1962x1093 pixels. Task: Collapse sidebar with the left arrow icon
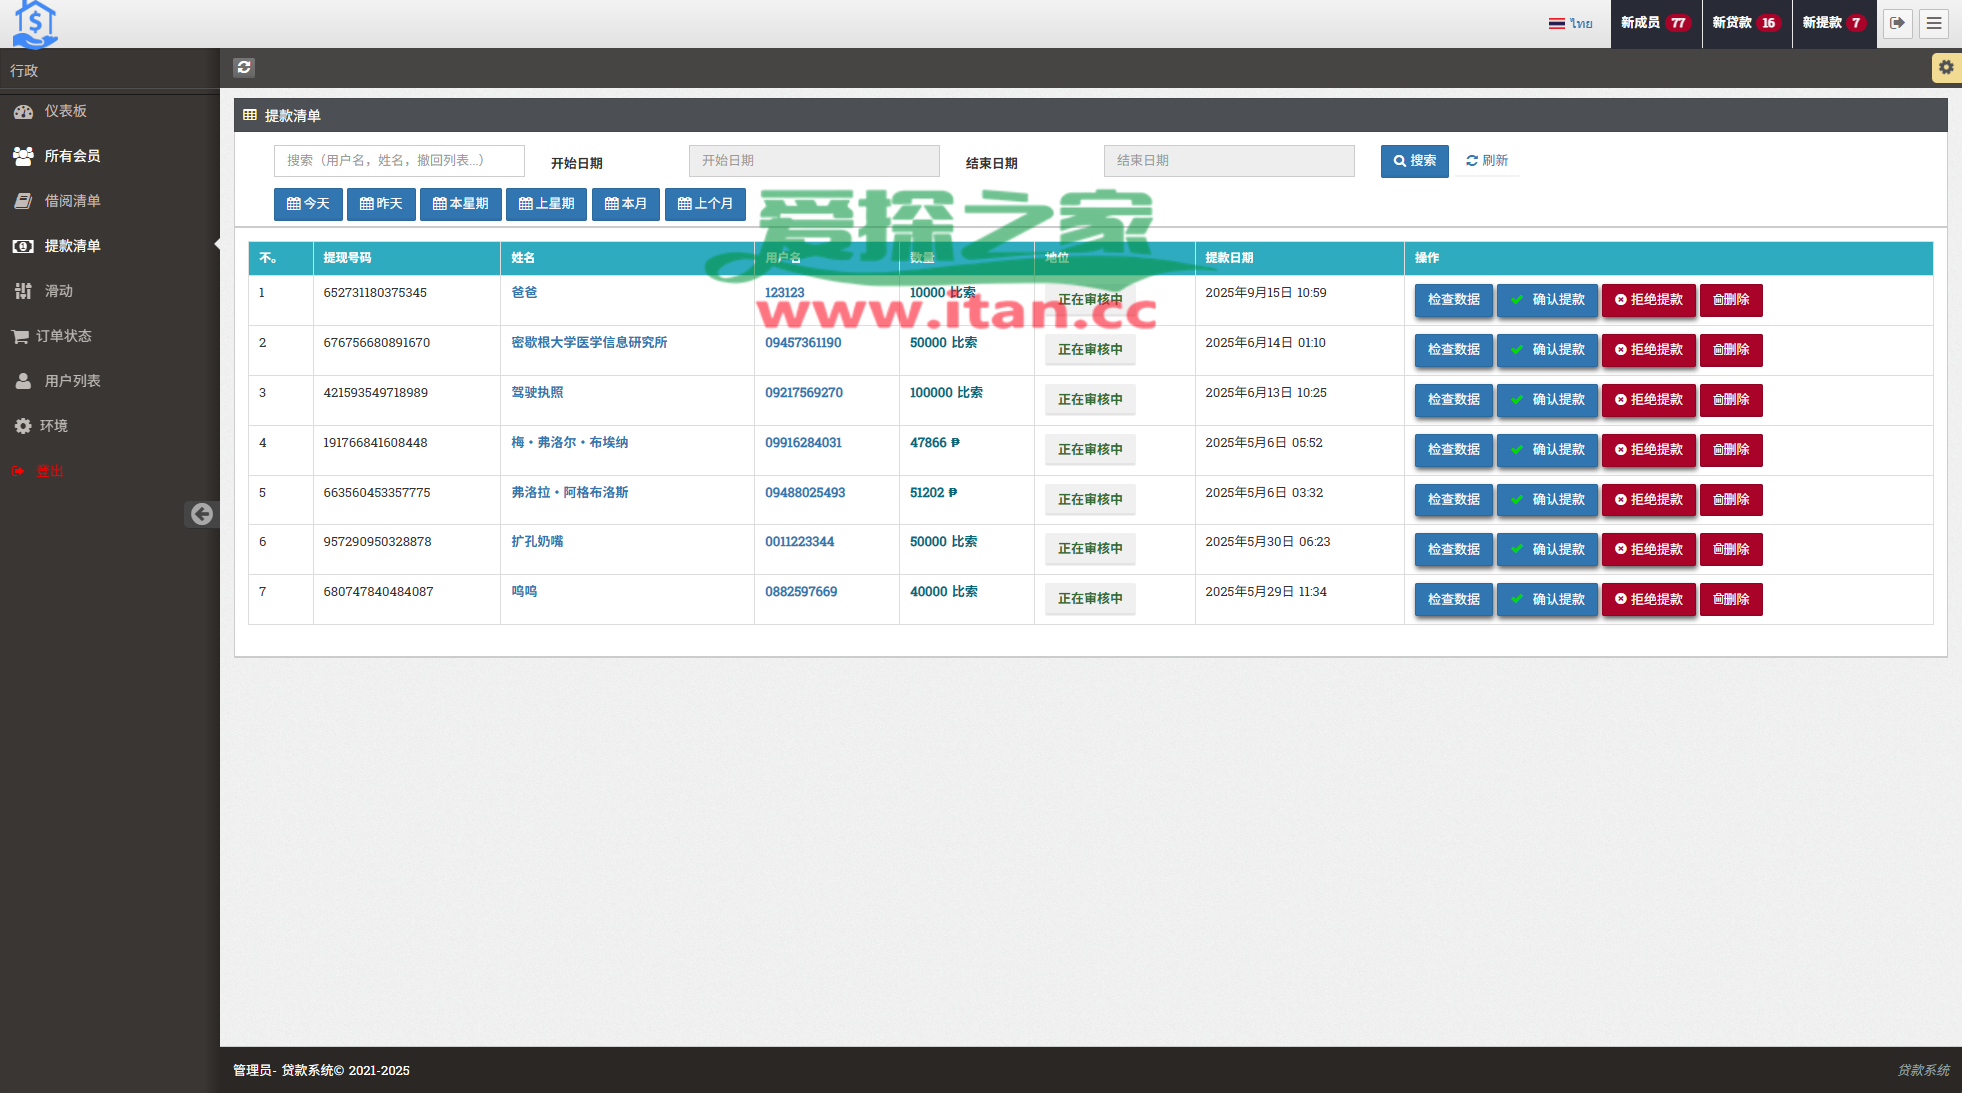[202, 514]
